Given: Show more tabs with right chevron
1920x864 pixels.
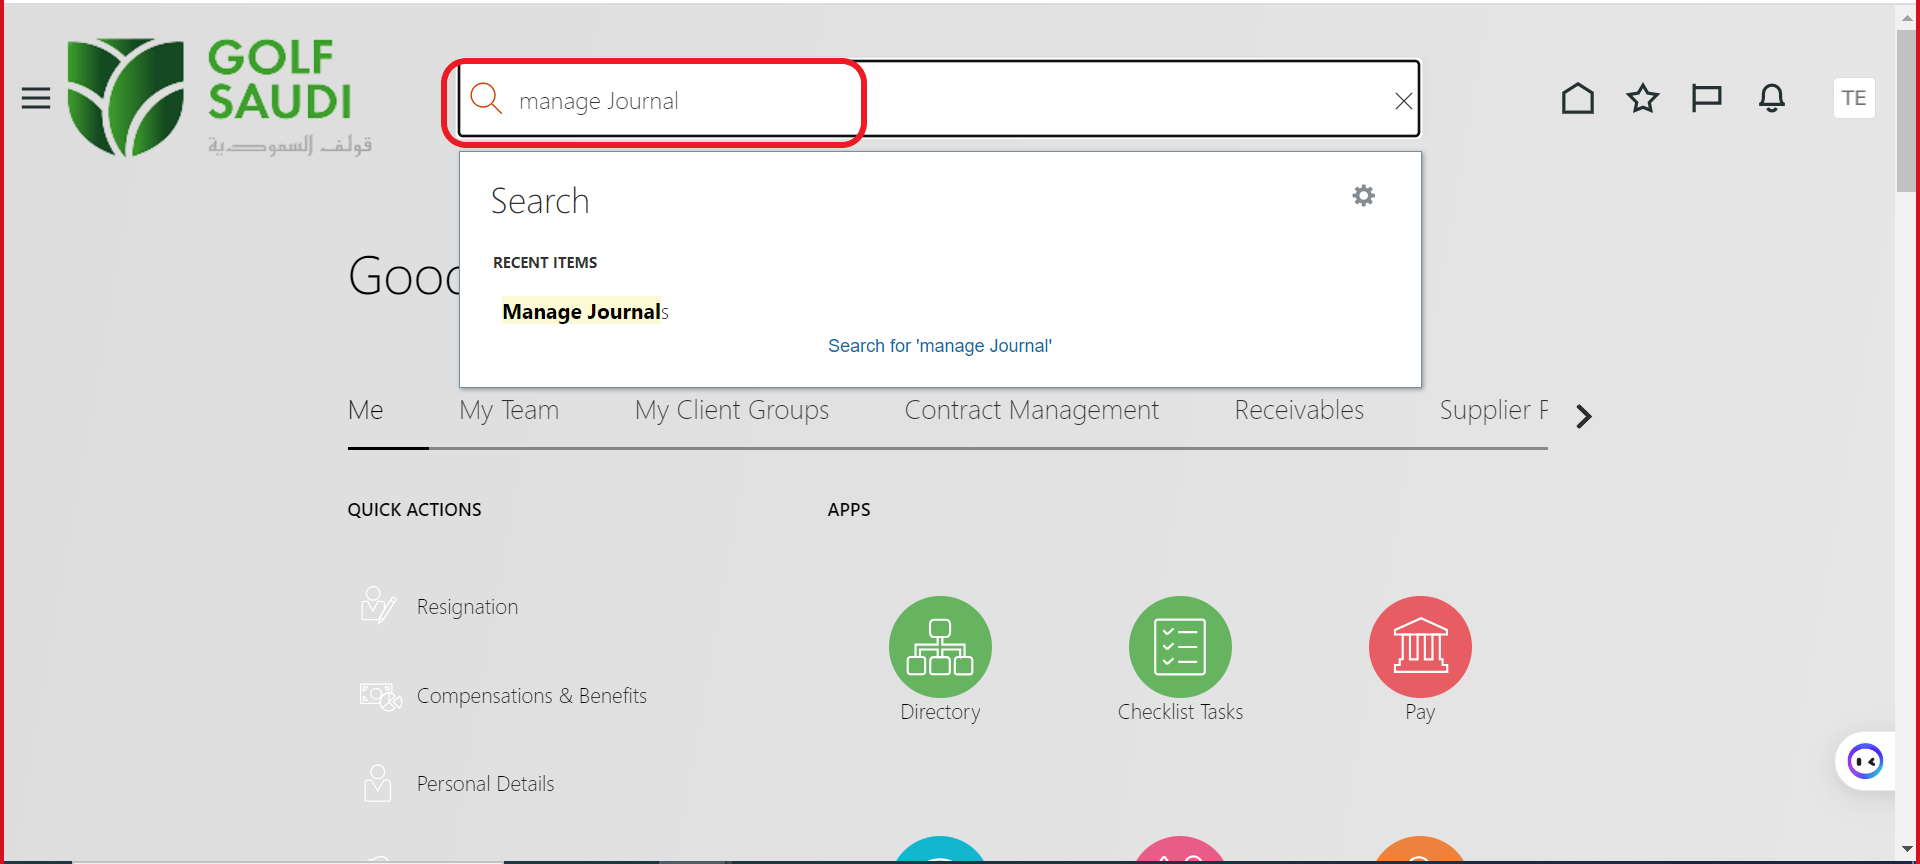Looking at the screenshot, I should [x=1583, y=416].
